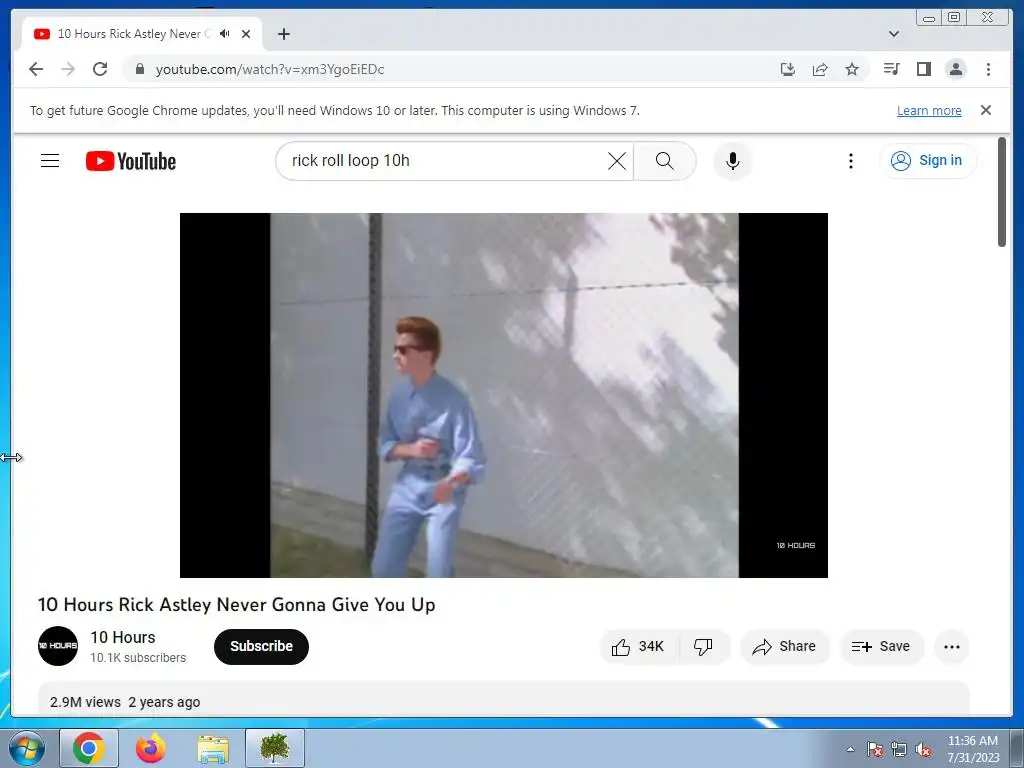Open YouTube settings three-dot menu

[850, 161]
